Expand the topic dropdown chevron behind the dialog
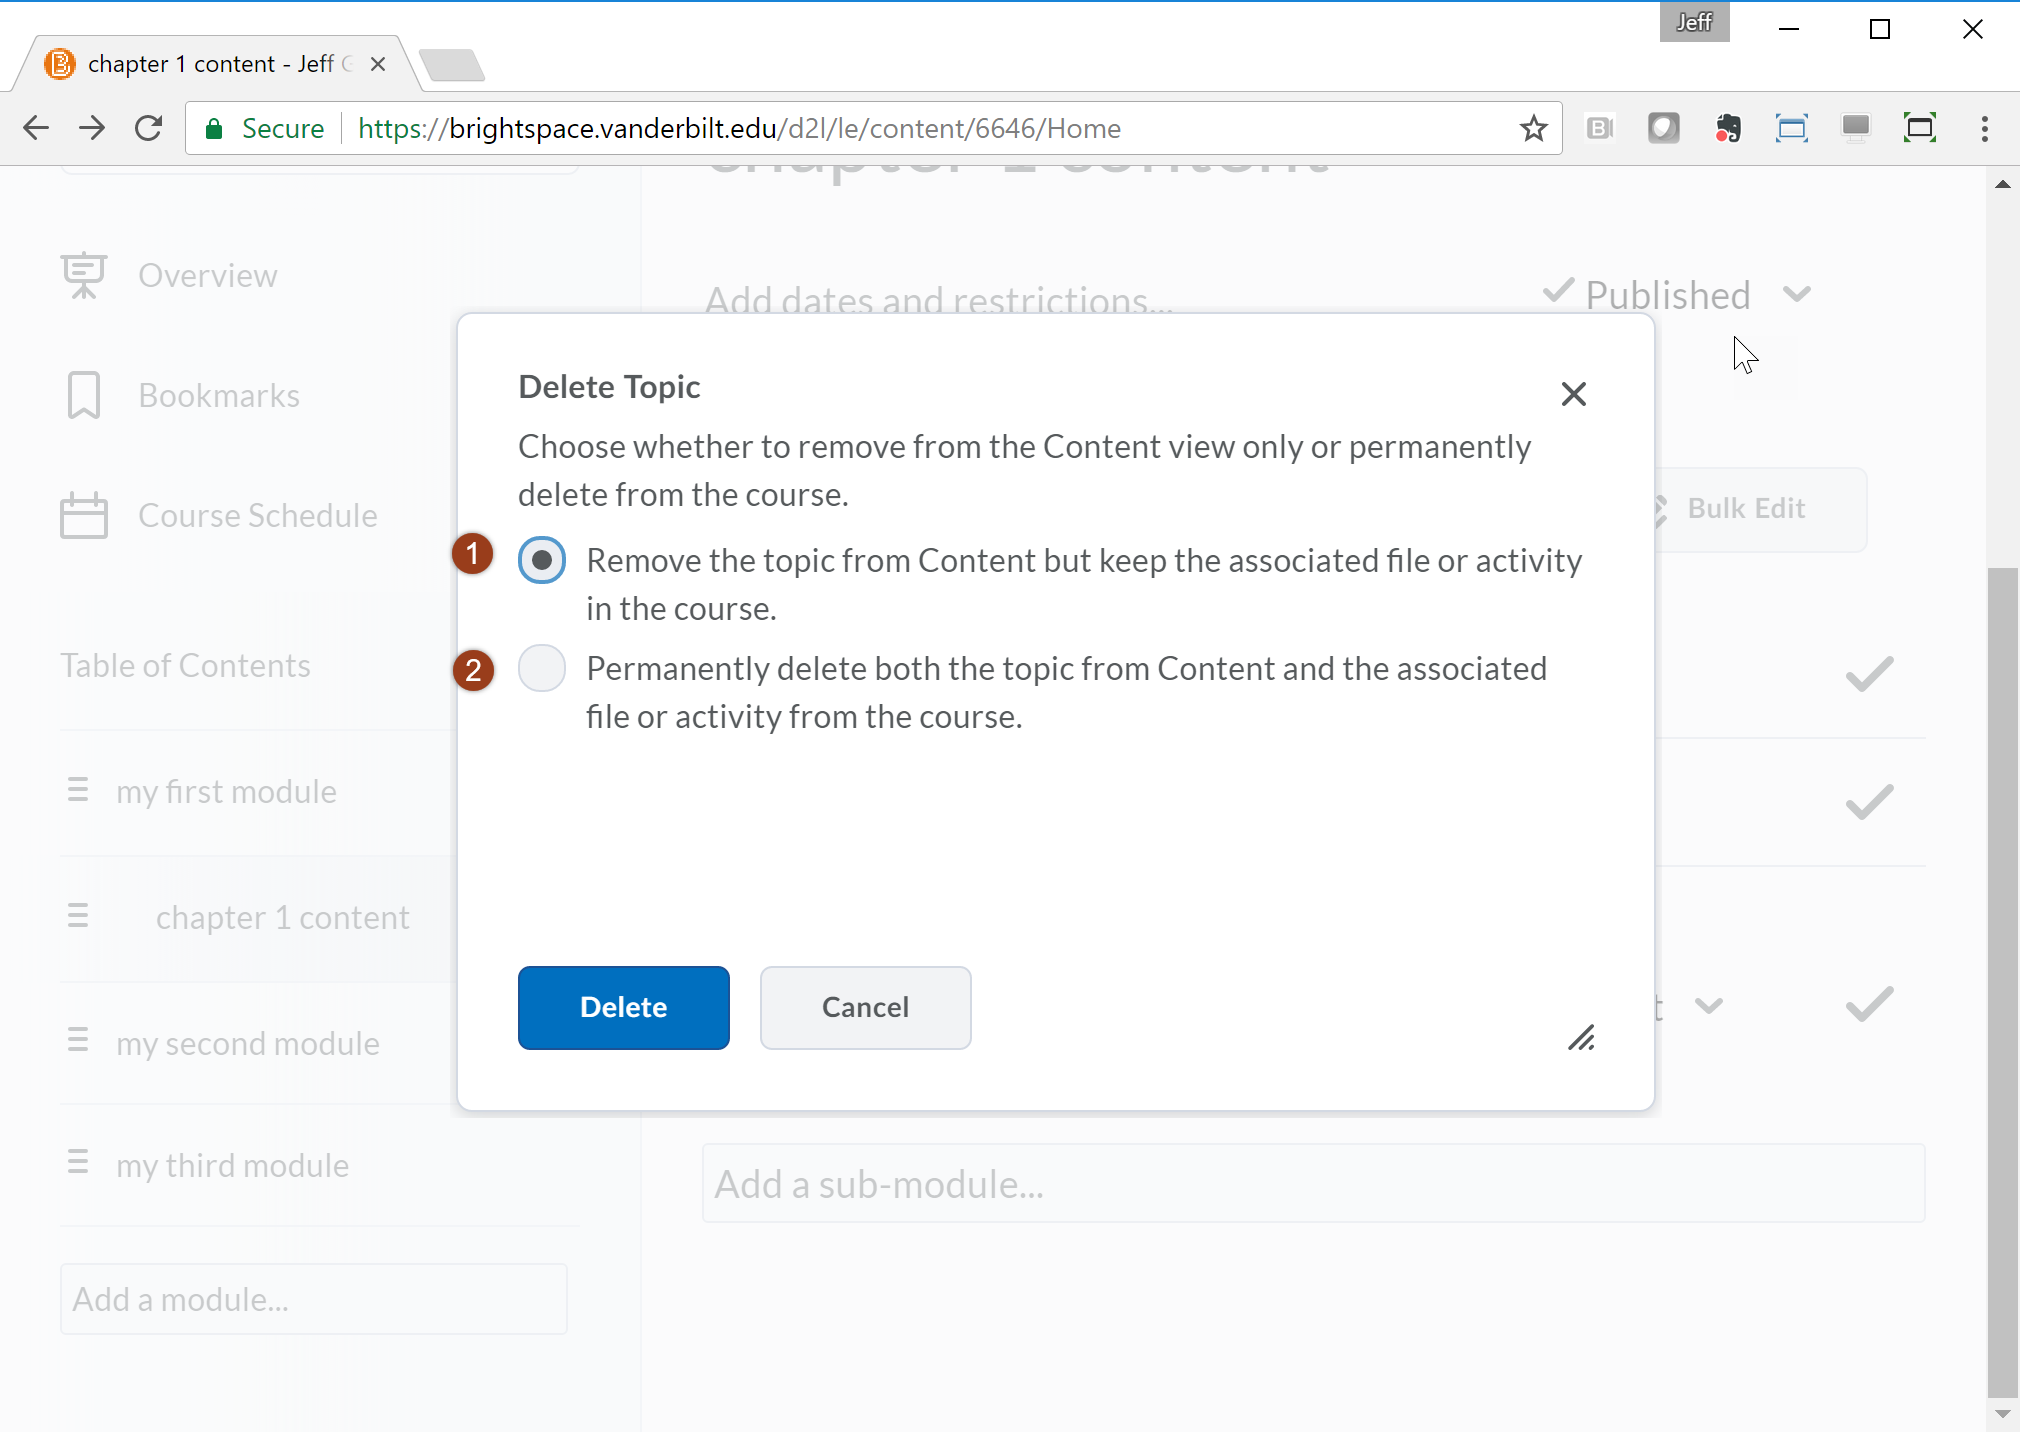This screenshot has width=2020, height=1432. point(1709,1005)
